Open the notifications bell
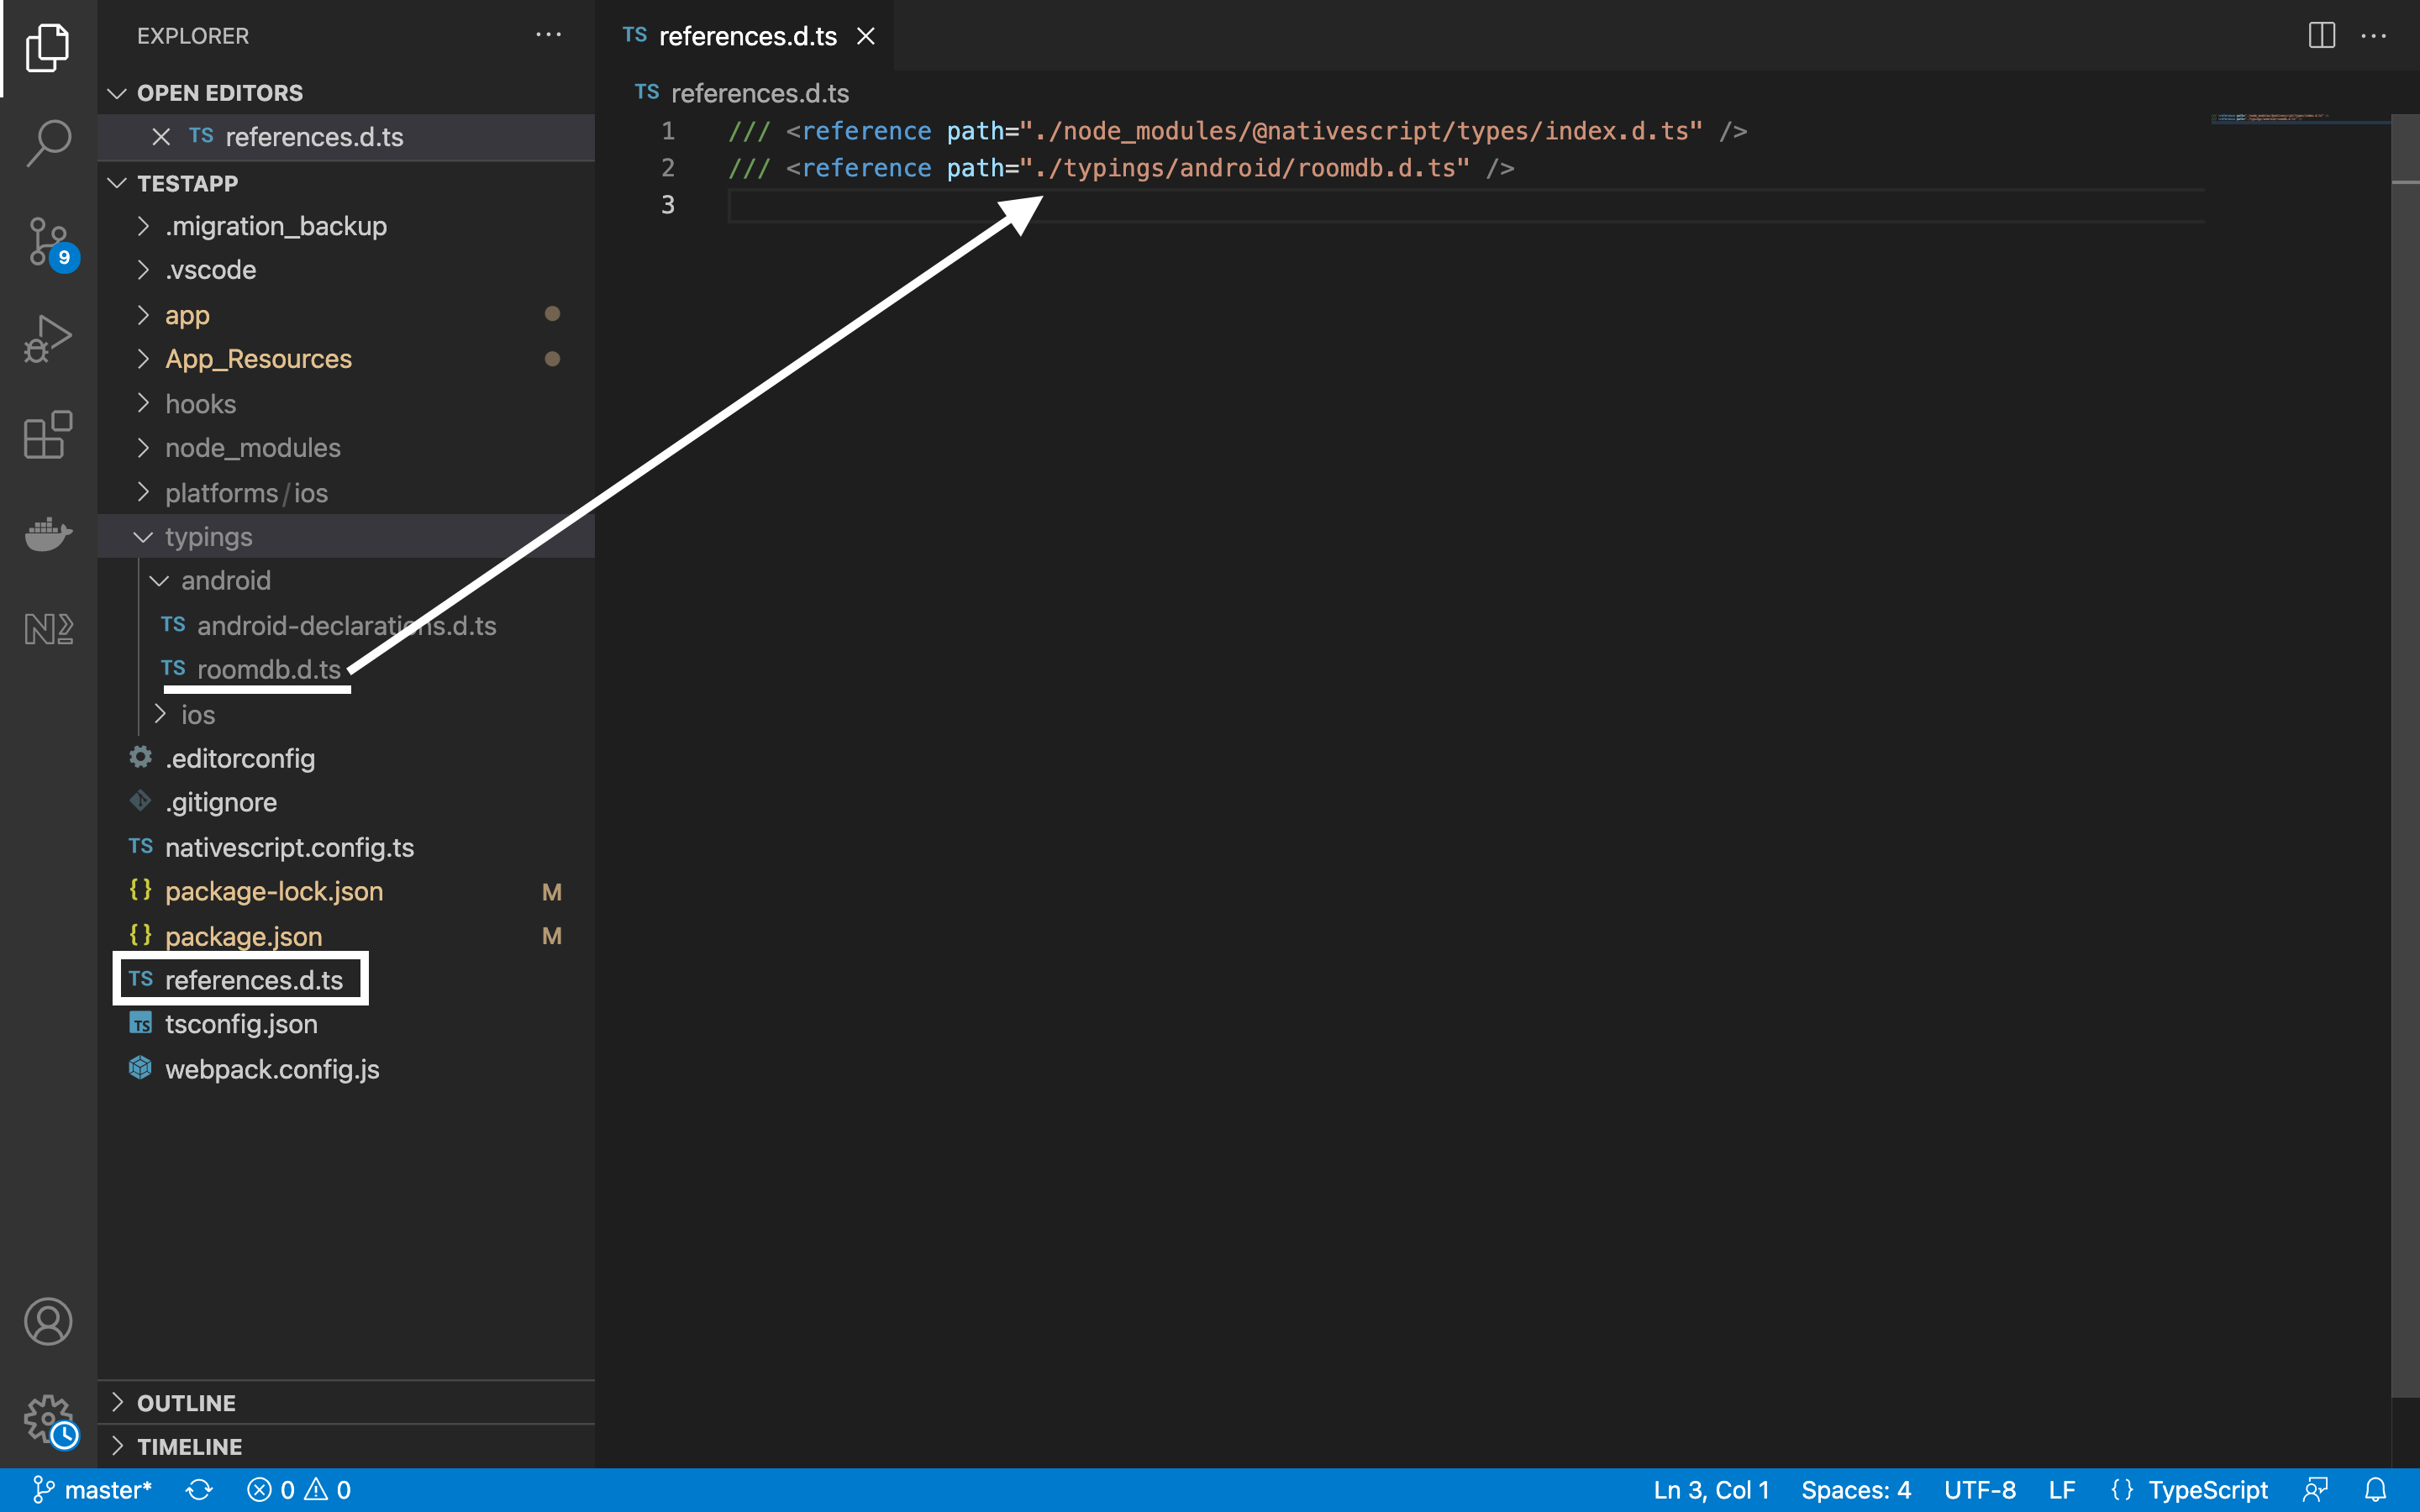The image size is (2420, 1512). pos(2375,1490)
